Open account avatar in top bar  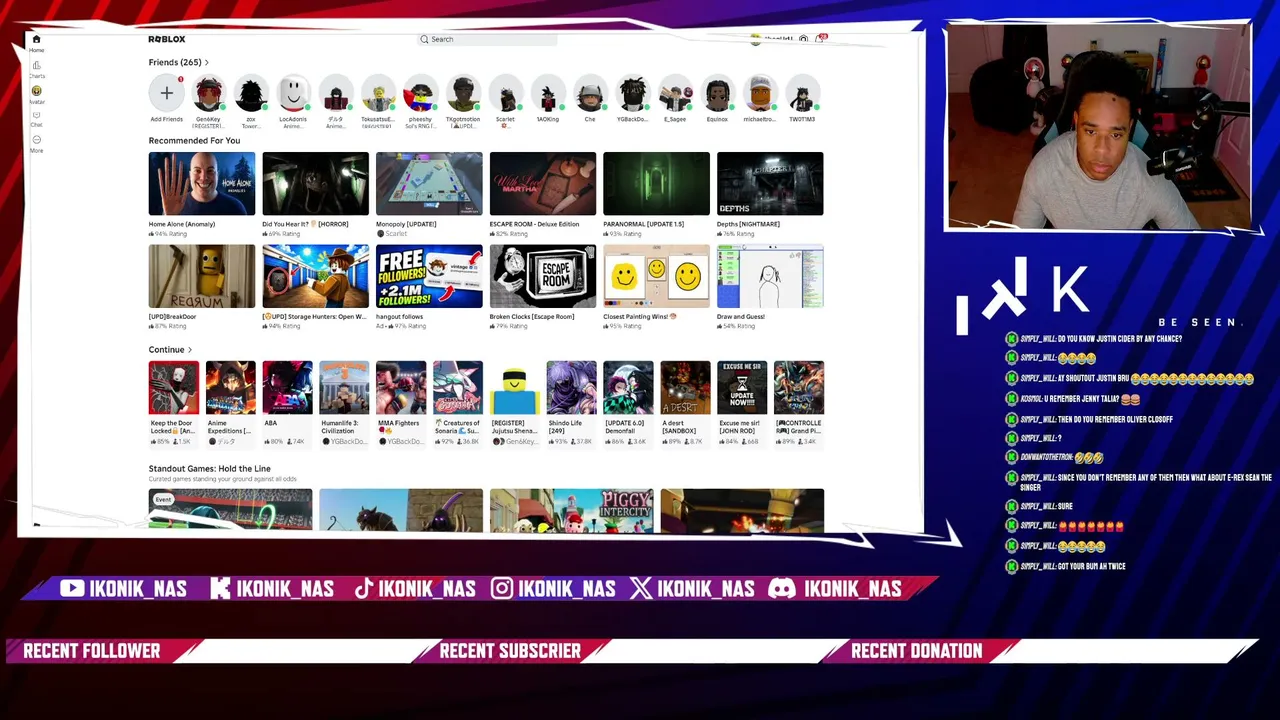756,38
